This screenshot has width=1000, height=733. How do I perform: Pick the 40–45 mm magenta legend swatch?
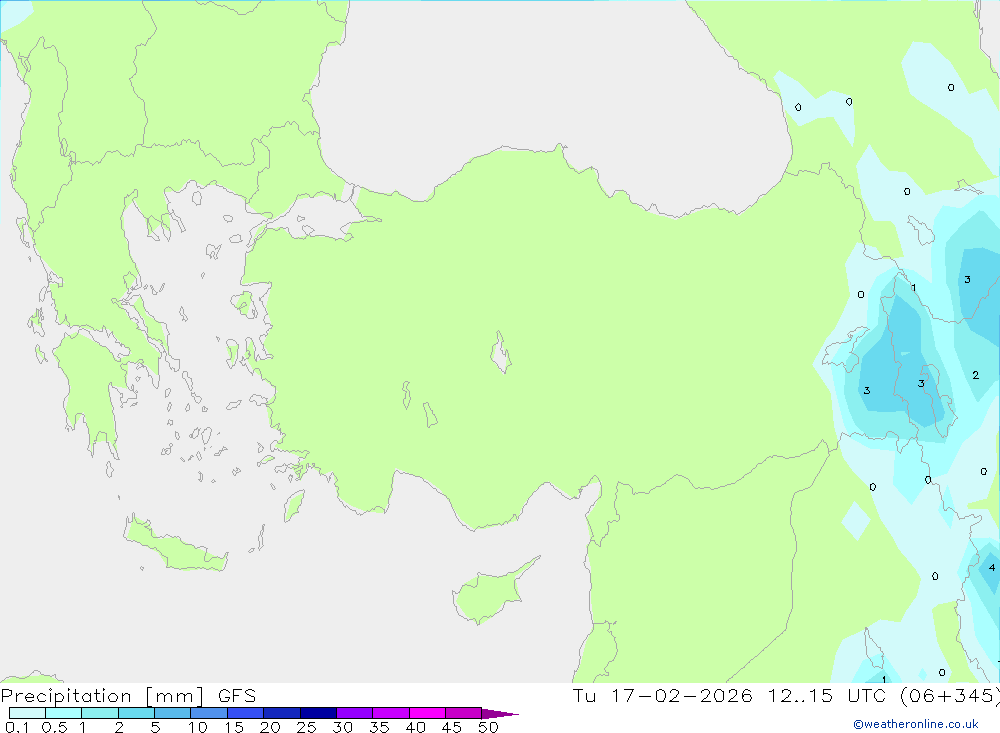(427, 713)
